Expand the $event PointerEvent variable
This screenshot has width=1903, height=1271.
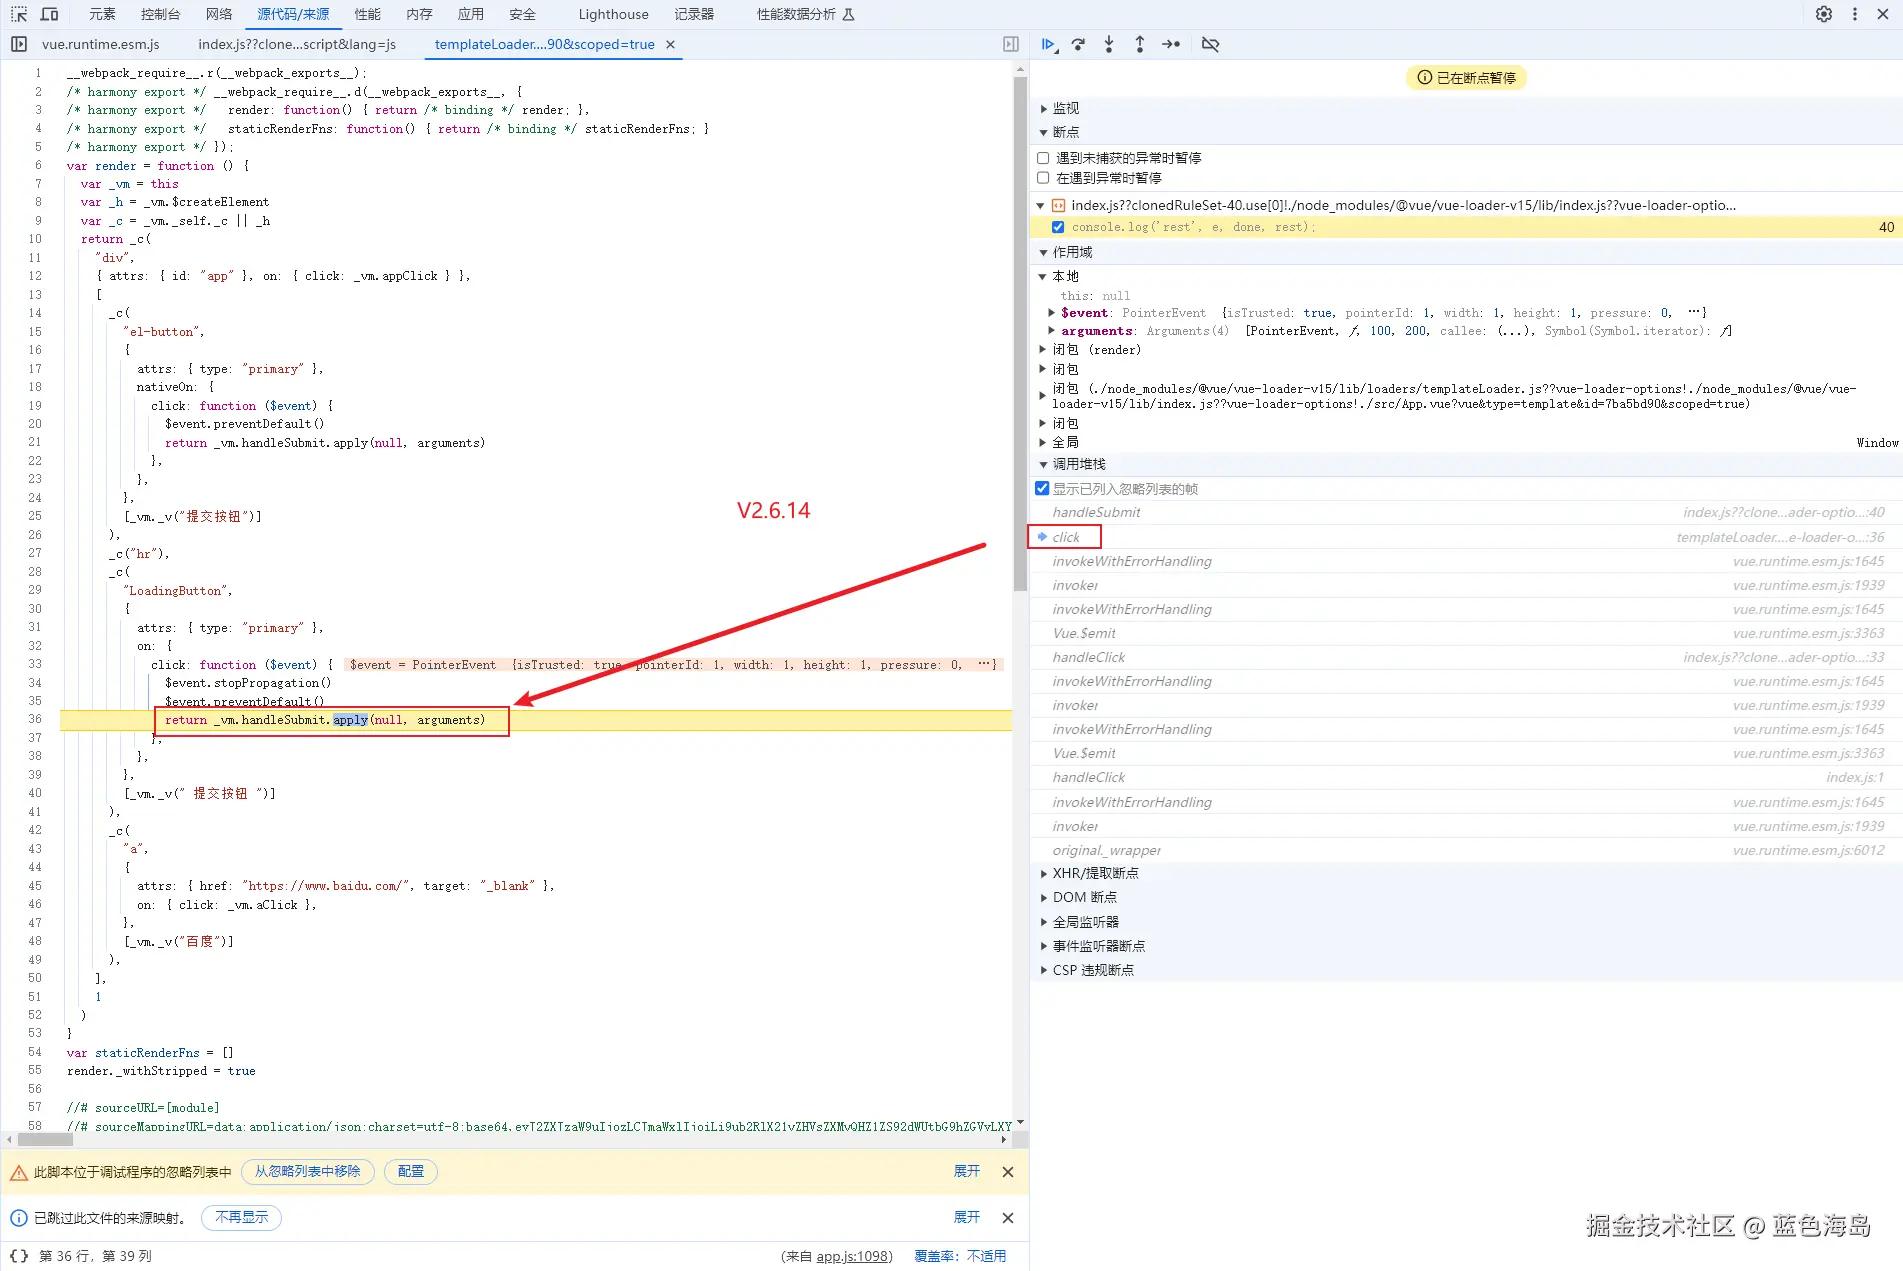(x=1051, y=313)
